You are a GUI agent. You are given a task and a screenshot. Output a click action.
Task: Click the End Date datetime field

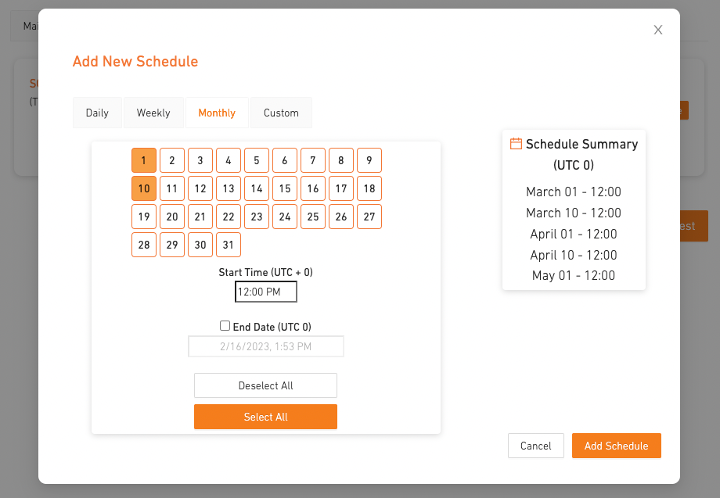(266, 346)
